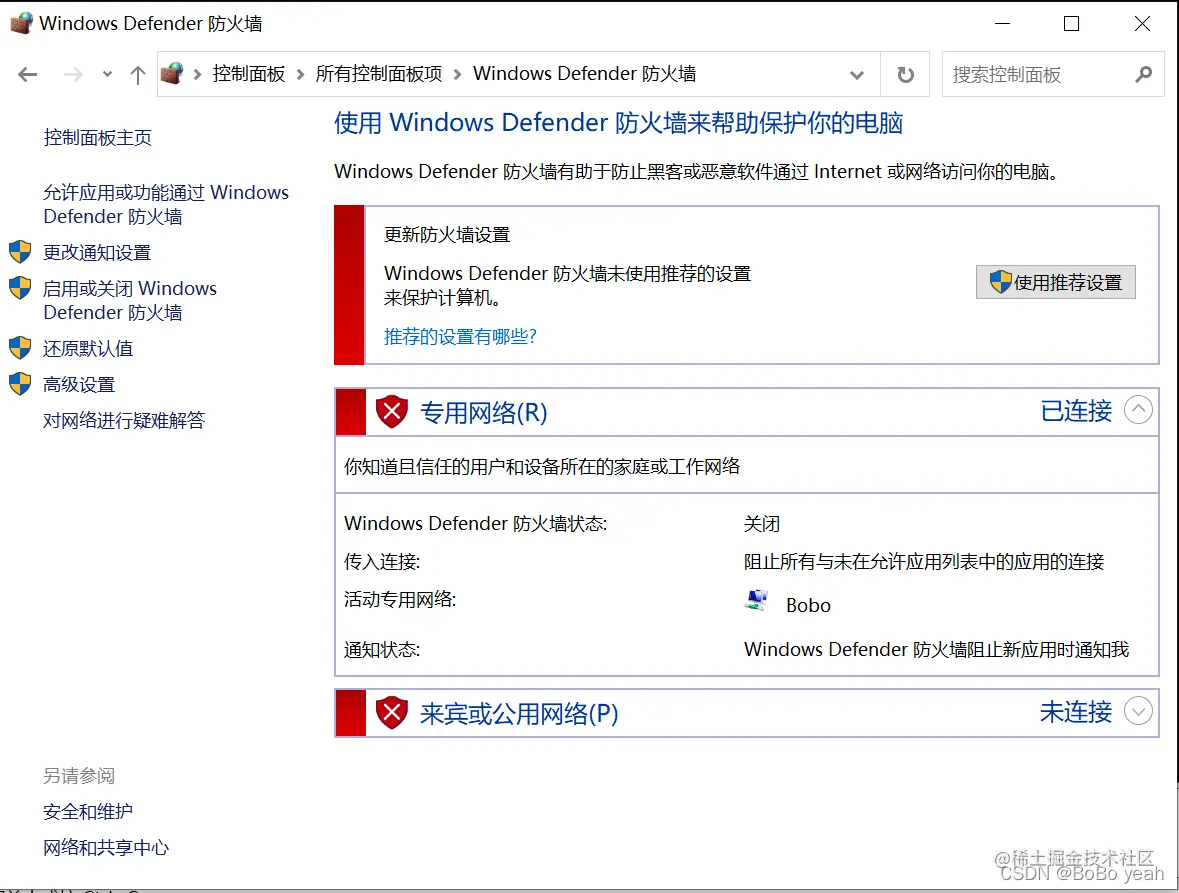Open 网络和共享中心 link
Viewport: 1179px width, 893px height.
coord(106,848)
